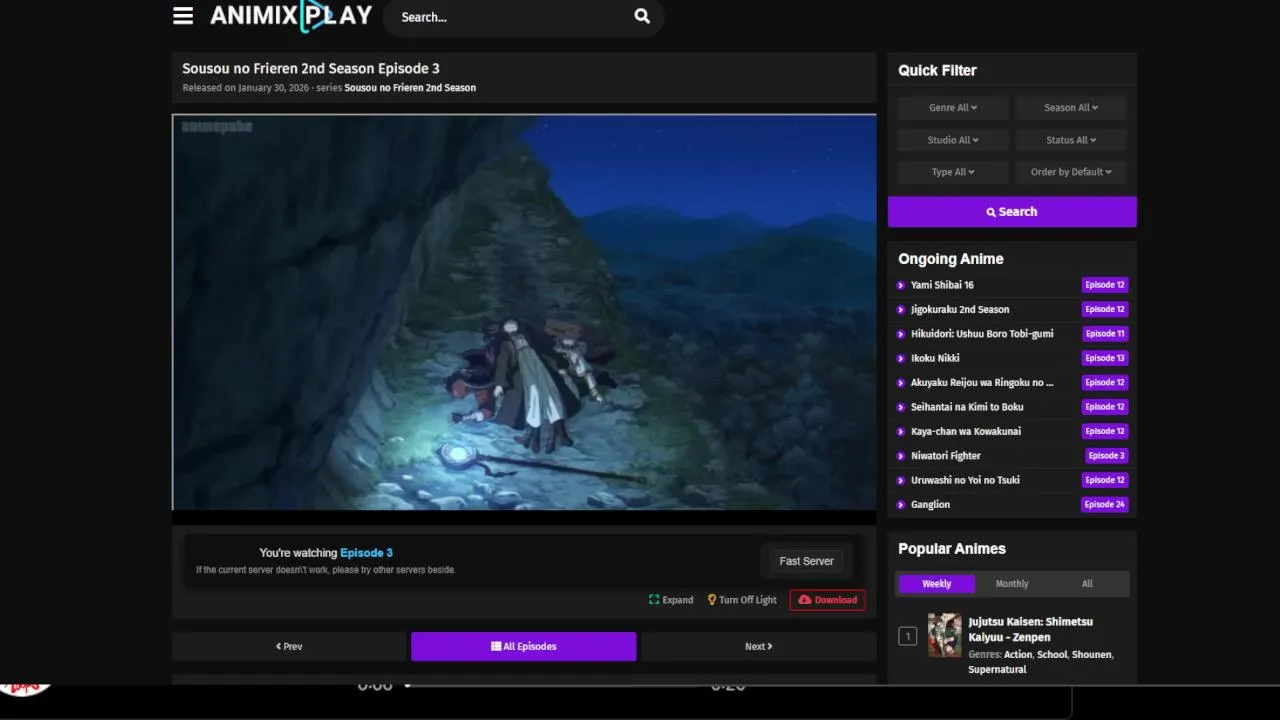This screenshot has height=720, width=1280.
Task: Open the Season All dropdown
Action: [x=1071, y=108]
